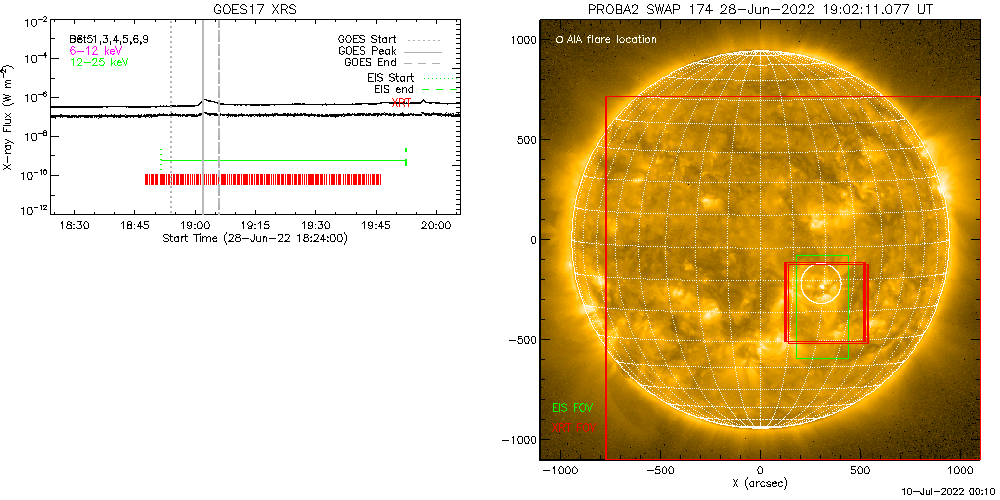Click the 19:00 time axis tick label
This screenshot has width=1000, height=500.
click(x=195, y=225)
